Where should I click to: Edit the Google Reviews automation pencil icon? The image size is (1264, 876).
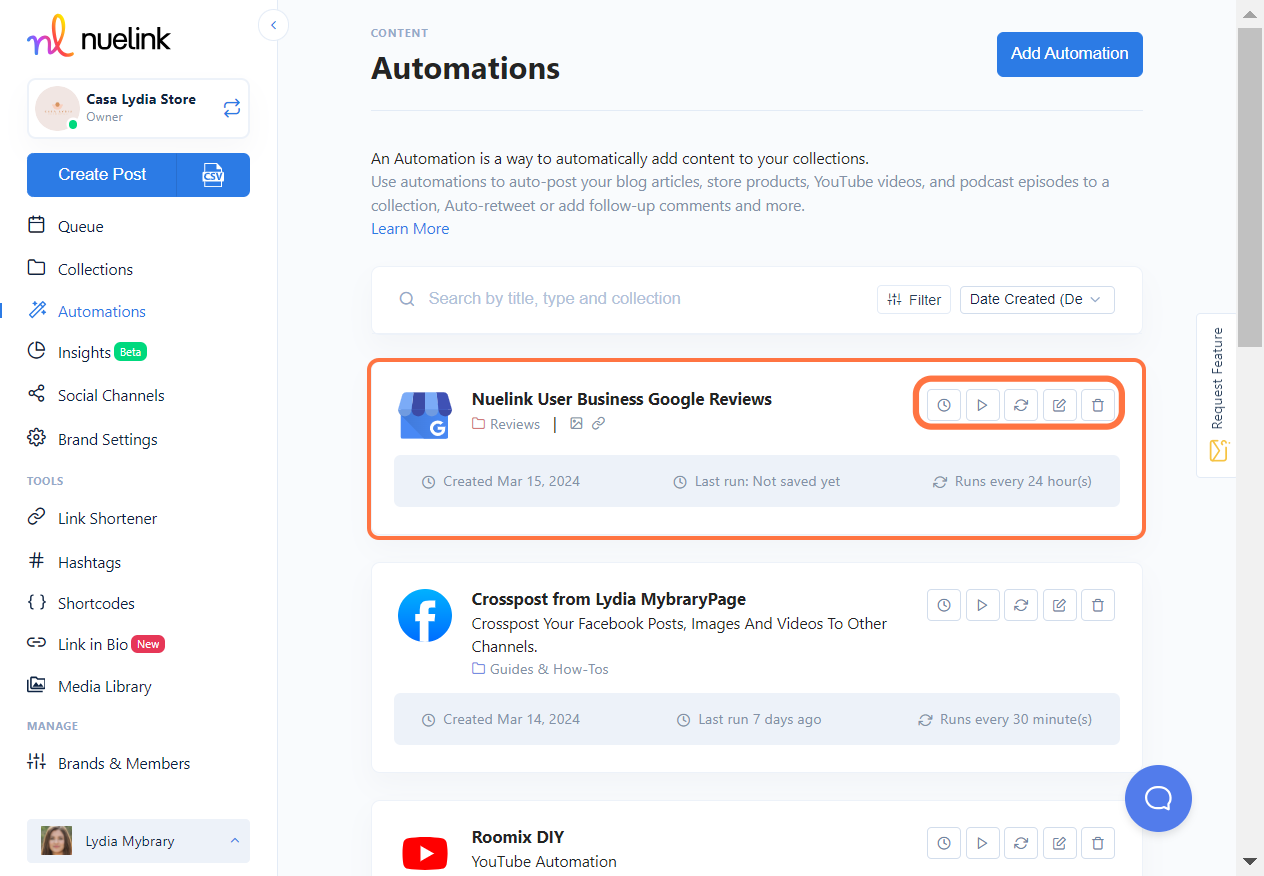1060,405
